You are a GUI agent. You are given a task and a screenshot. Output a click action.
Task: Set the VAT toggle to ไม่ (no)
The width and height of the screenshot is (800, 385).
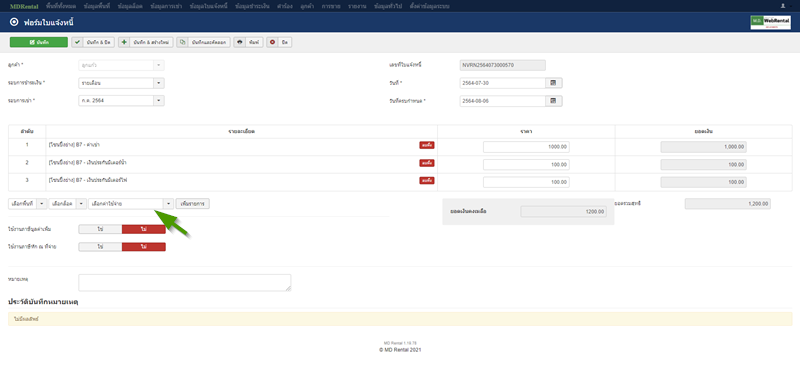click(144, 229)
